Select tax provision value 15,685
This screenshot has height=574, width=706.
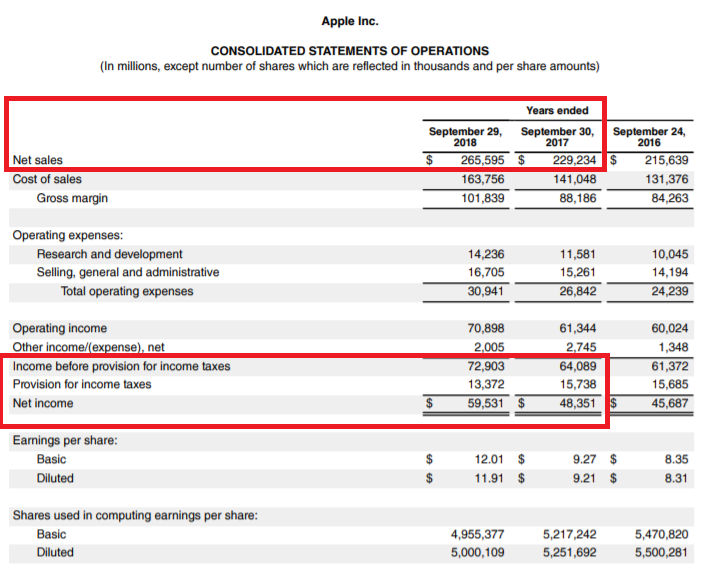(x=670, y=384)
